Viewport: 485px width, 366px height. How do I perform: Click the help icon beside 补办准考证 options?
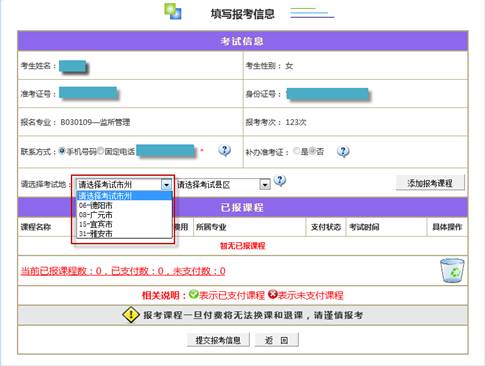click(343, 152)
